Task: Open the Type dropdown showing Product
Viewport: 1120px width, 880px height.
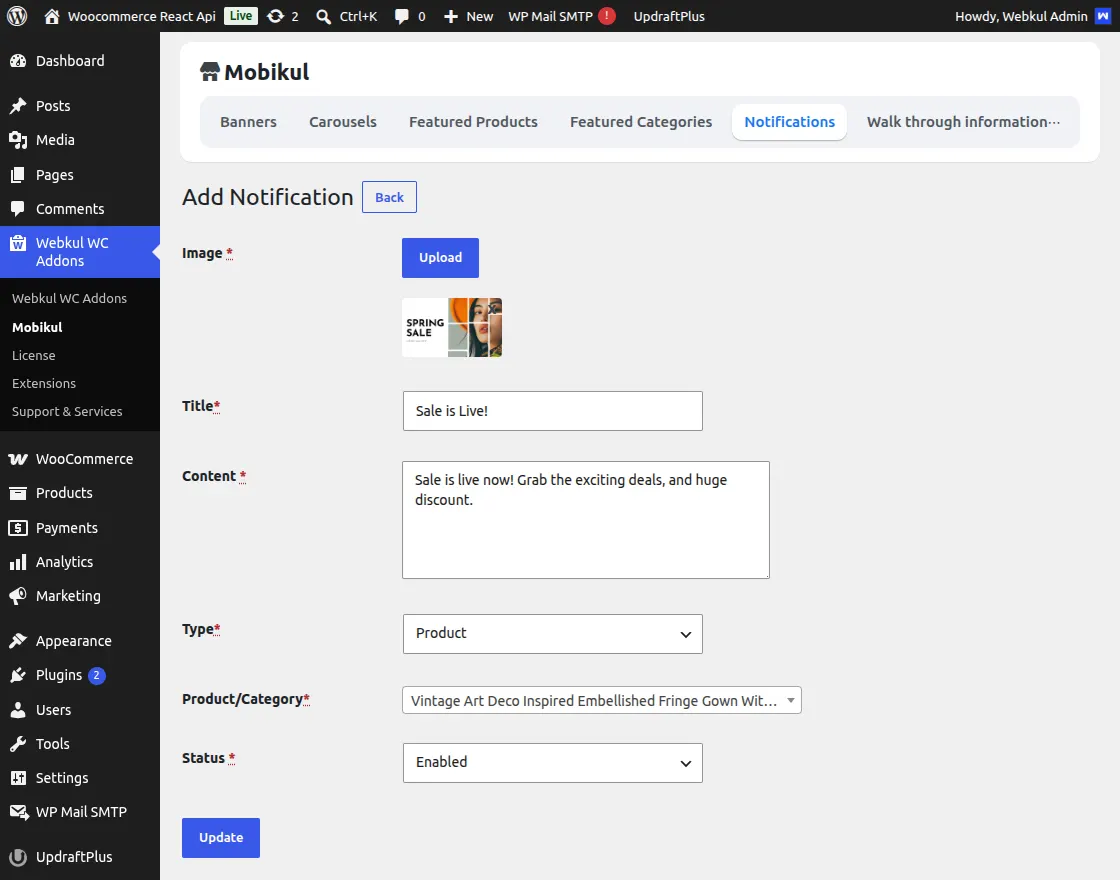Action: pos(552,634)
